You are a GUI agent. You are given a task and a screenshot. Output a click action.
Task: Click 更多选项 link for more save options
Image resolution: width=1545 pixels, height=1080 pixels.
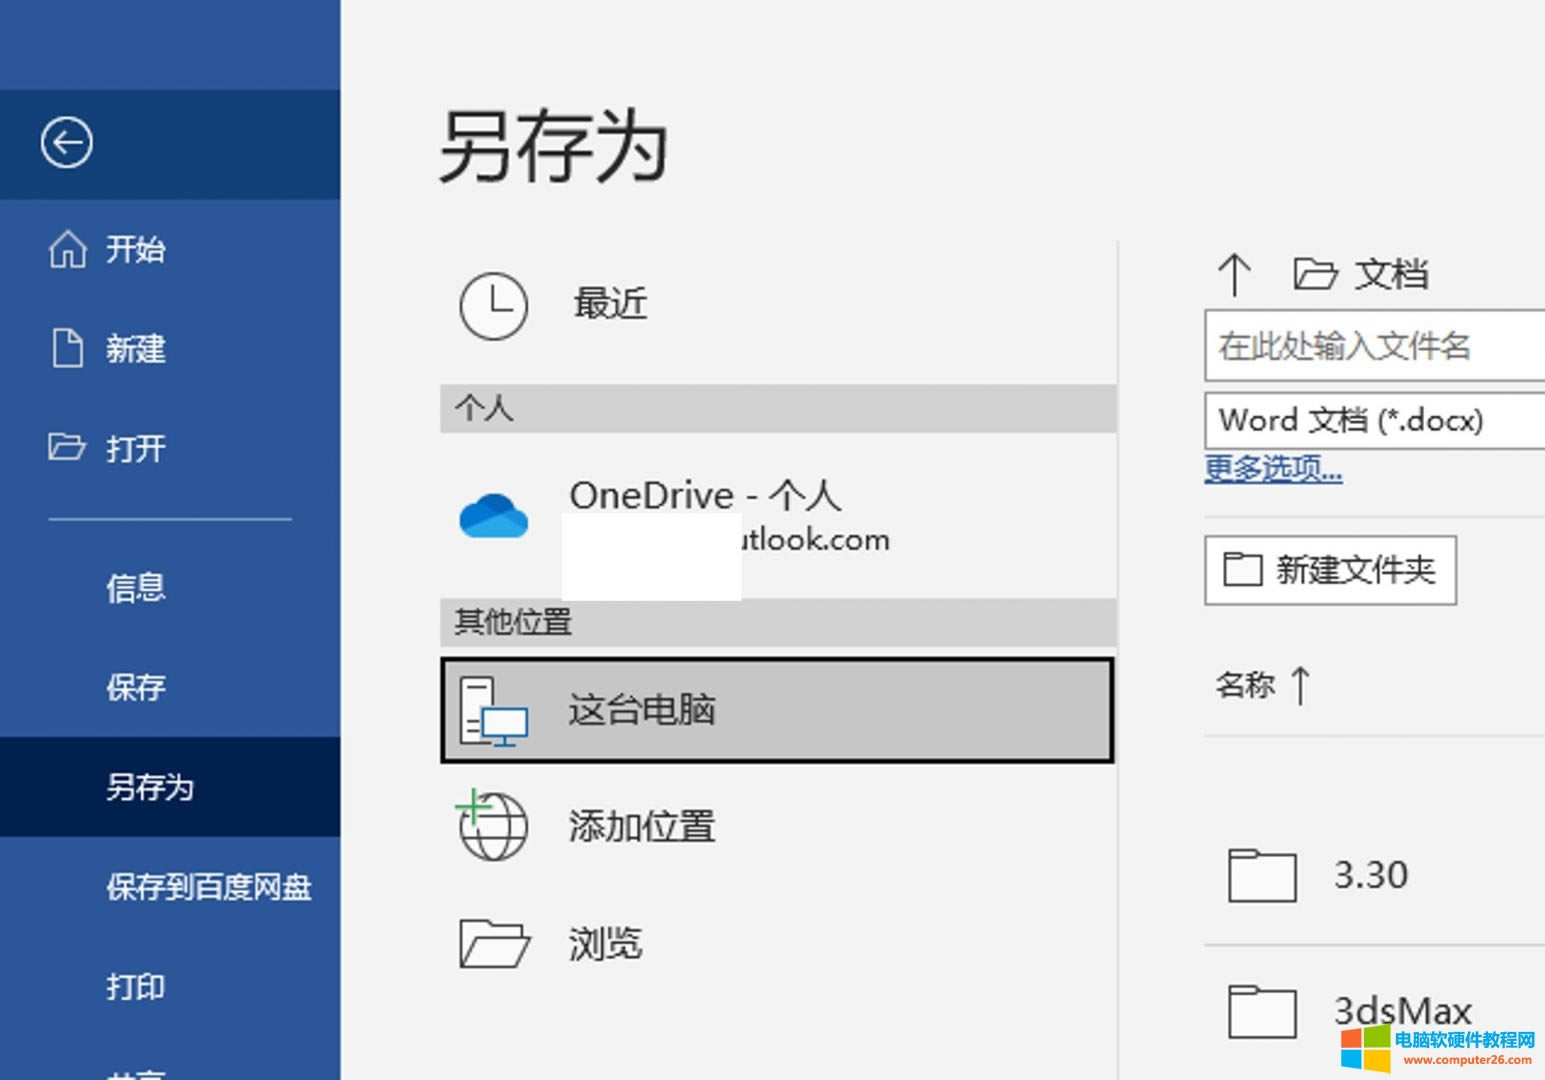(1272, 468)
